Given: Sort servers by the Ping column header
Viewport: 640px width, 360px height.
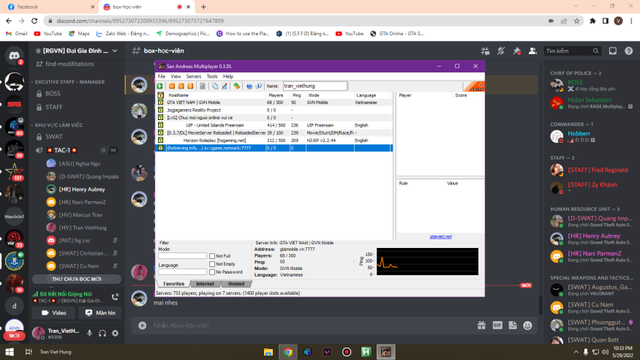Looking at the screenshot, I should pyautogui.click(x=297, y=96).
